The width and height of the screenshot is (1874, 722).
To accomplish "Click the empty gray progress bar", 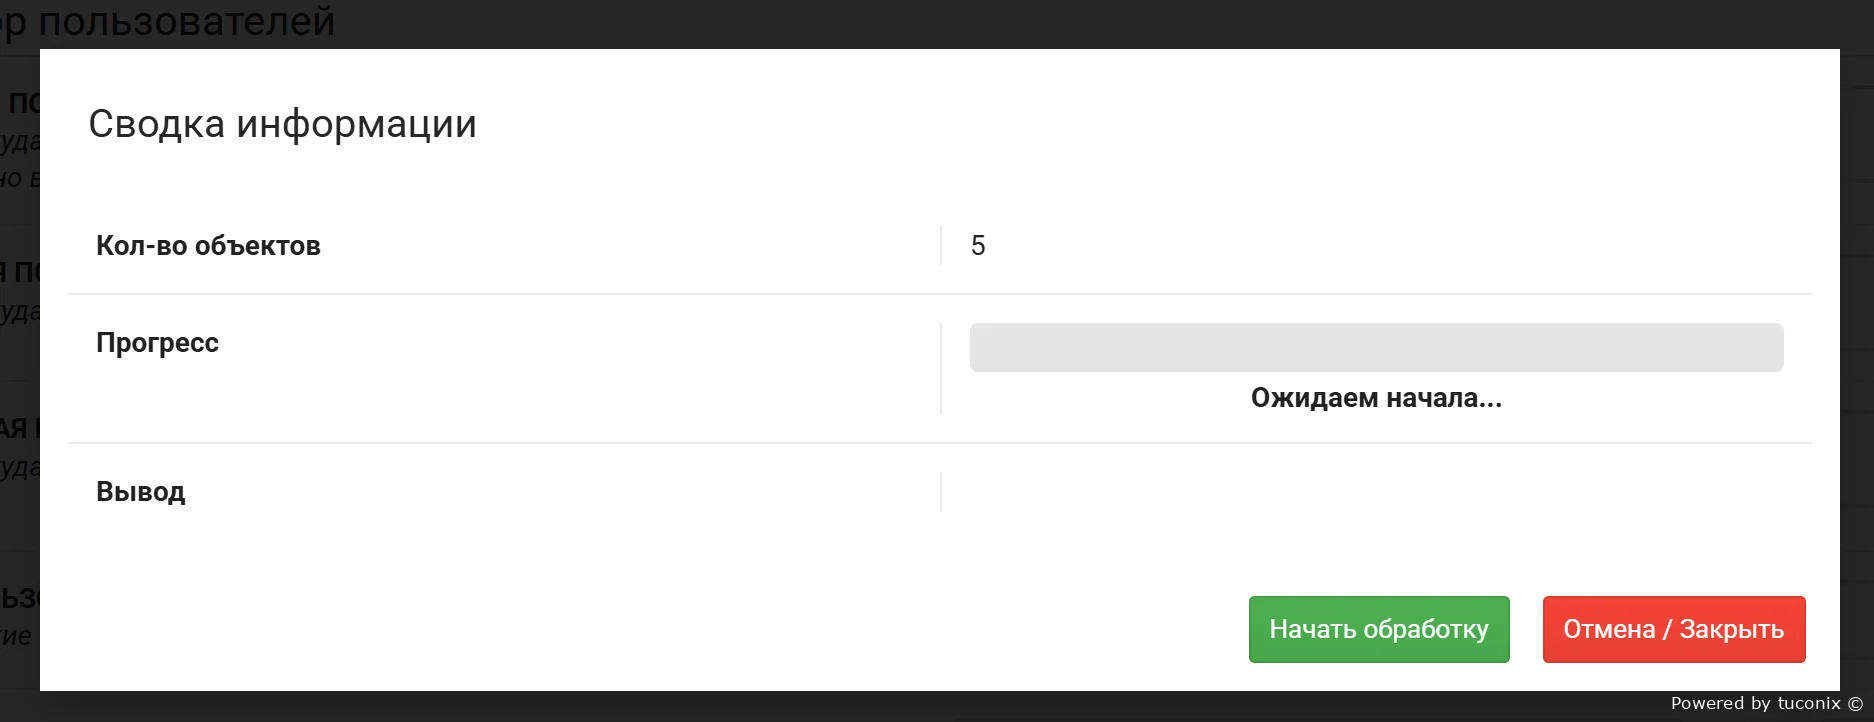I will [1376, 347].
